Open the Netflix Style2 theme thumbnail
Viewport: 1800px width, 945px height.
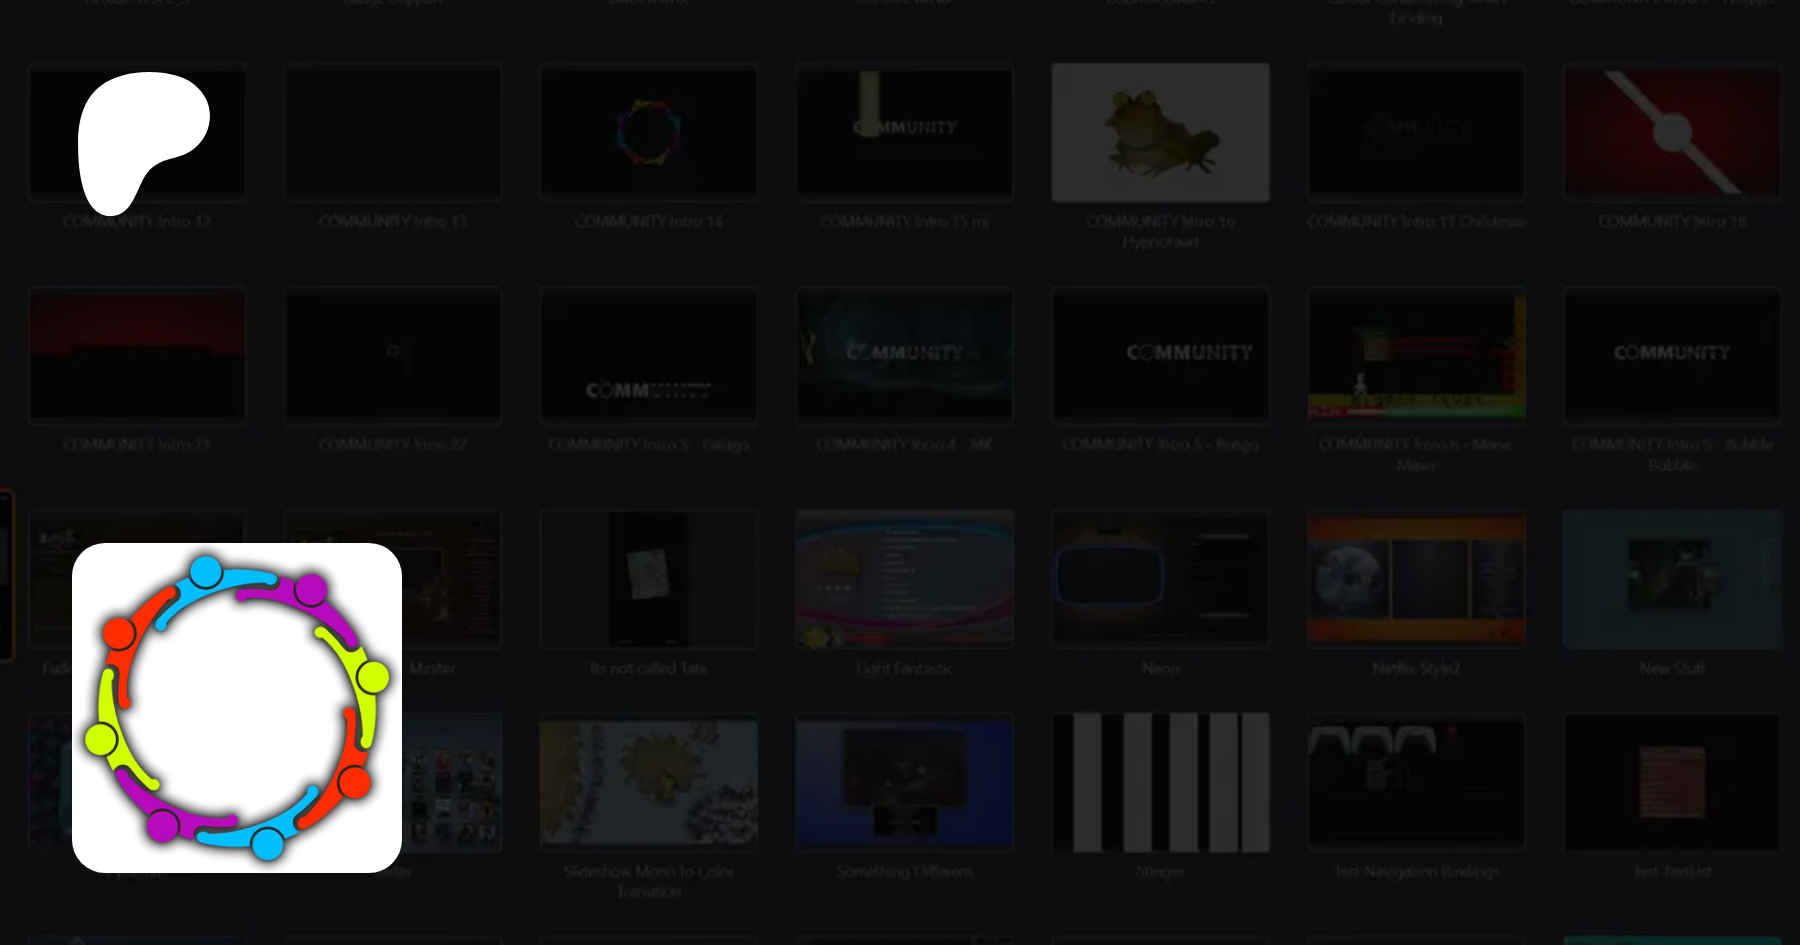[1416, 579]
